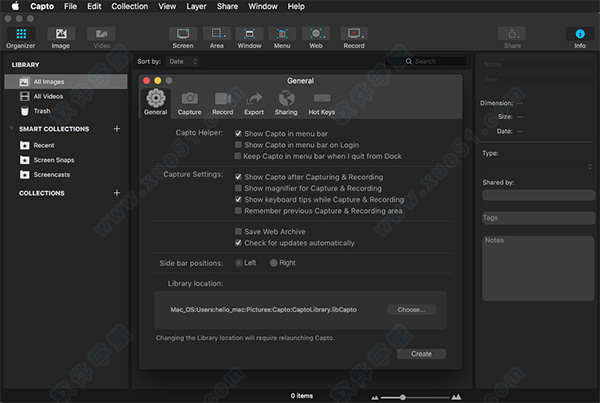
Task: Open the Collection menu
Action: (130, 6)
